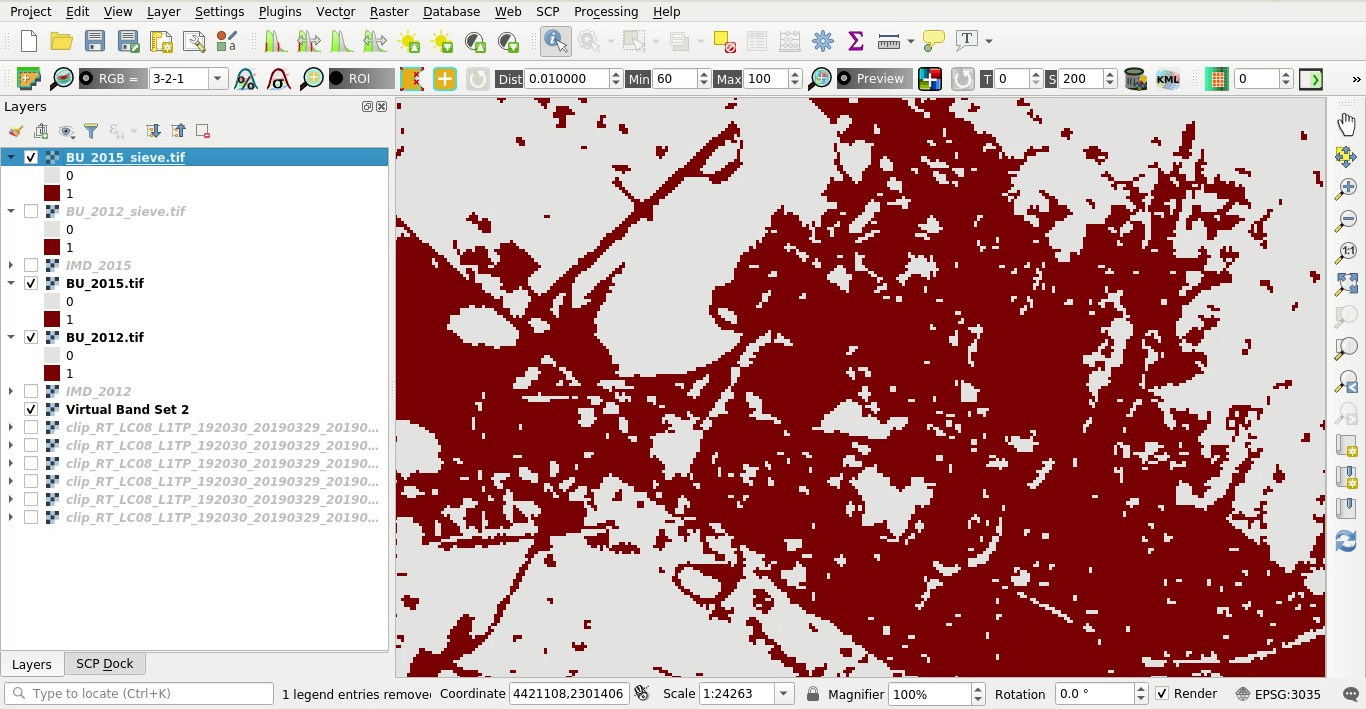The width and height of the screenshot is (1366, 709).
Task: Click the Save Project icon
Action: pos(95,41)
